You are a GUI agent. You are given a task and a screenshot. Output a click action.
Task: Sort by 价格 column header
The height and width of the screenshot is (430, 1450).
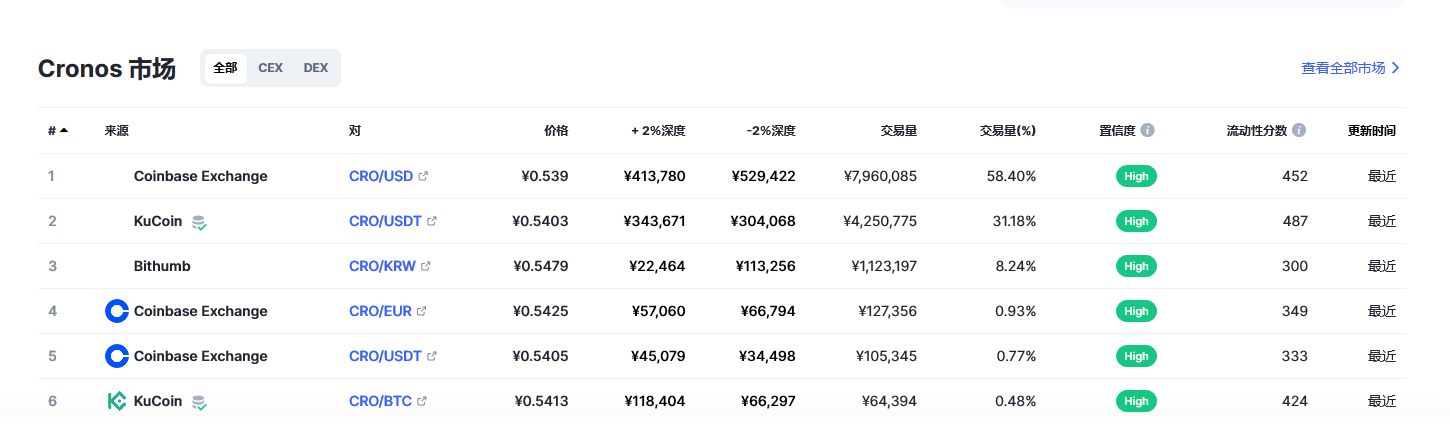[556, 131]
